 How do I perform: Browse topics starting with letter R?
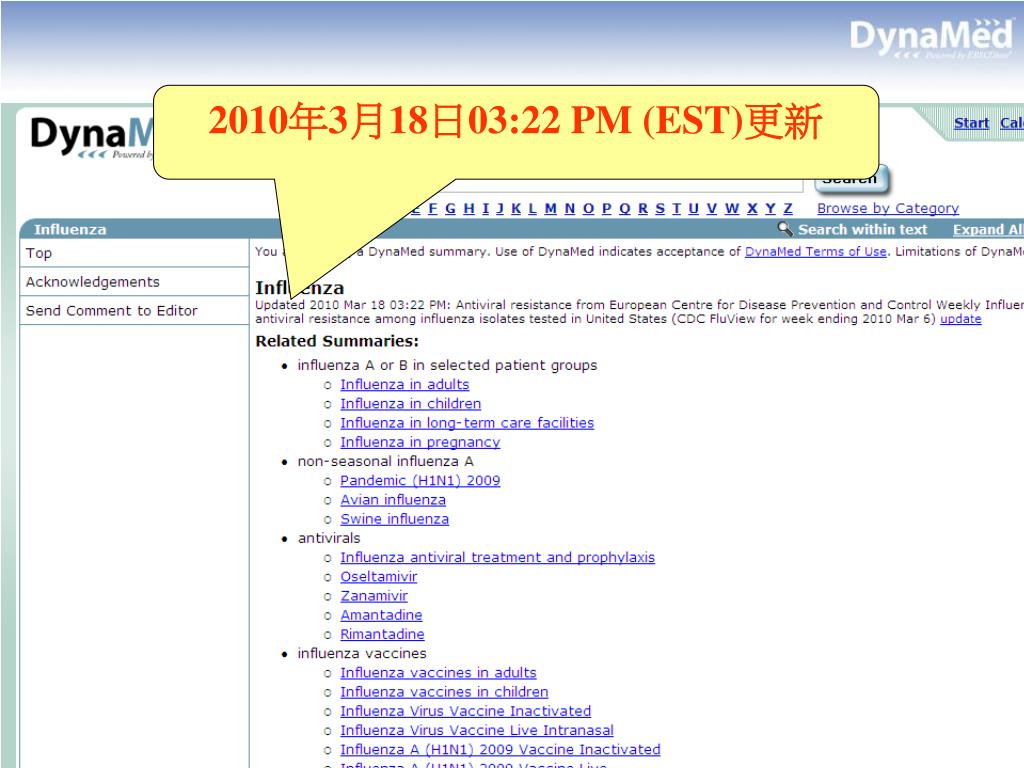coord(643,208)
